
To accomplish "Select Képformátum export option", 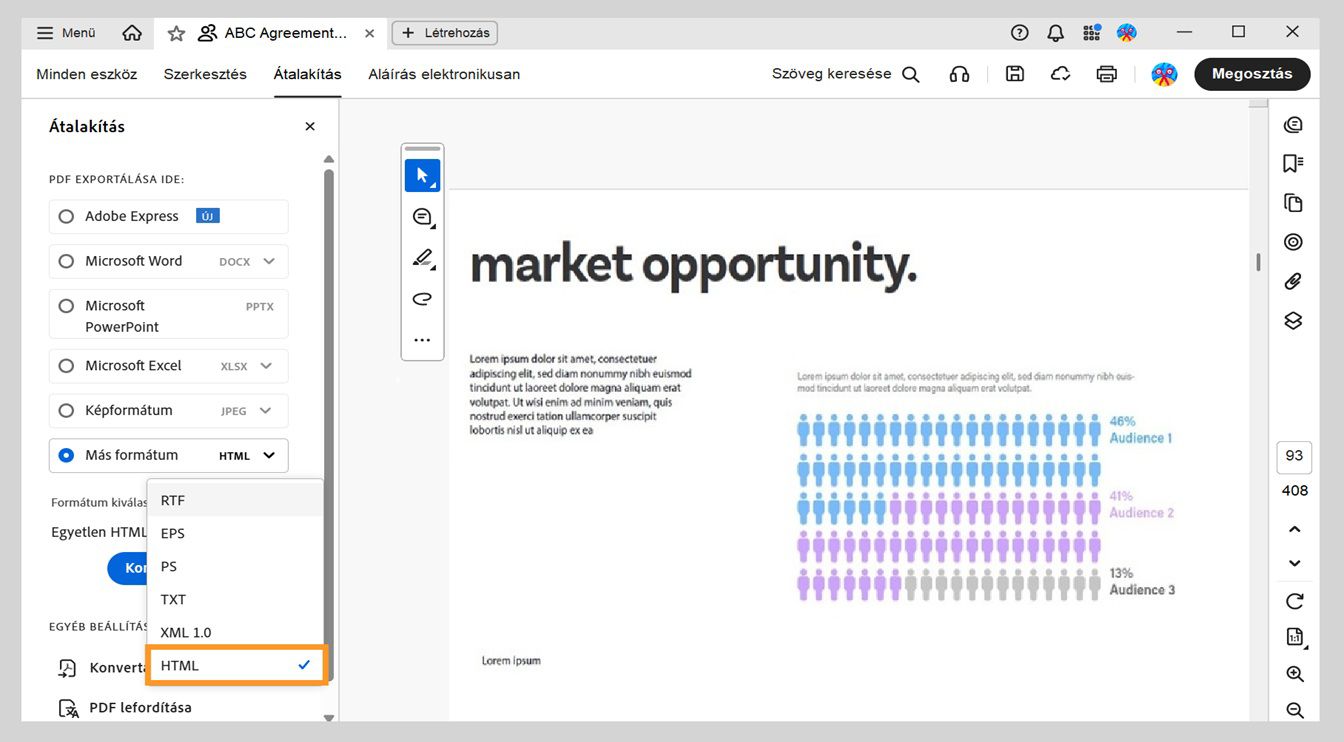I will point(65,410).
